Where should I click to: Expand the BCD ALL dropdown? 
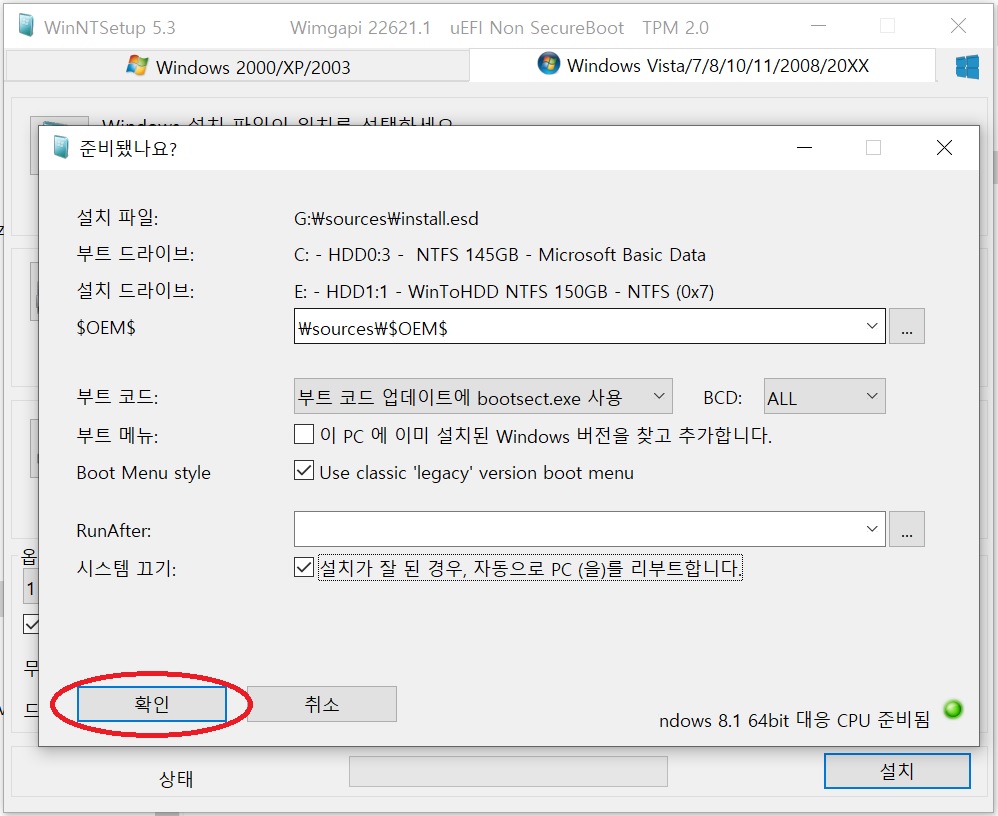click(824, 397)
